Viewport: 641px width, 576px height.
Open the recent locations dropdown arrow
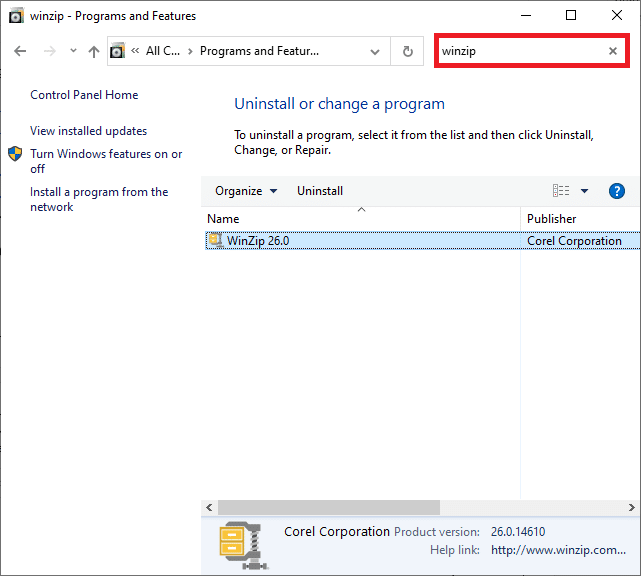click(72, 51)
